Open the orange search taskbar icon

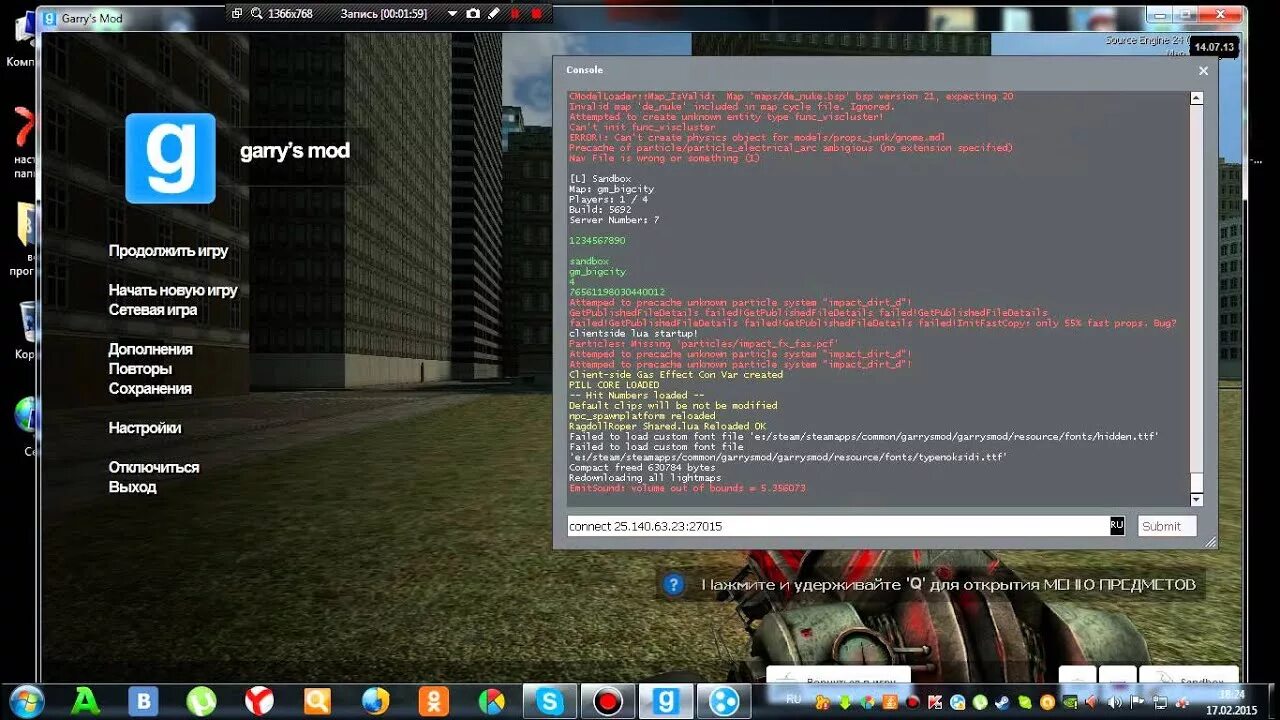pos(318,702)
